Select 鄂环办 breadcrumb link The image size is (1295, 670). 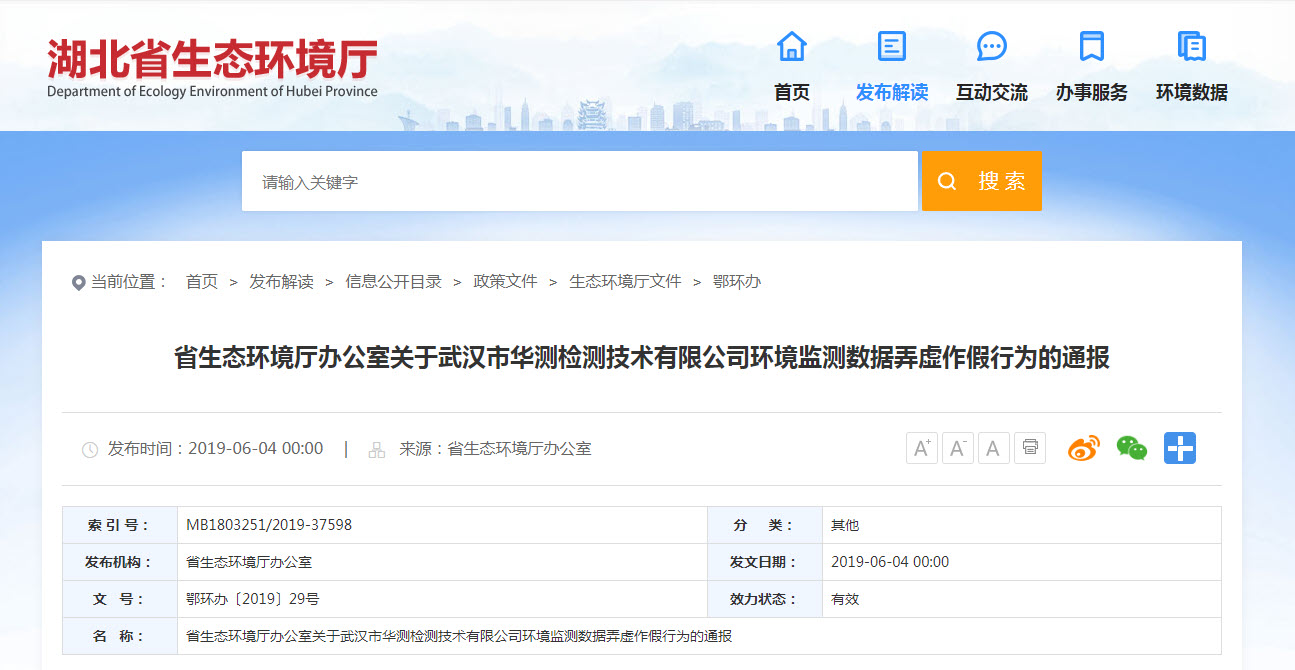point(737,282)
